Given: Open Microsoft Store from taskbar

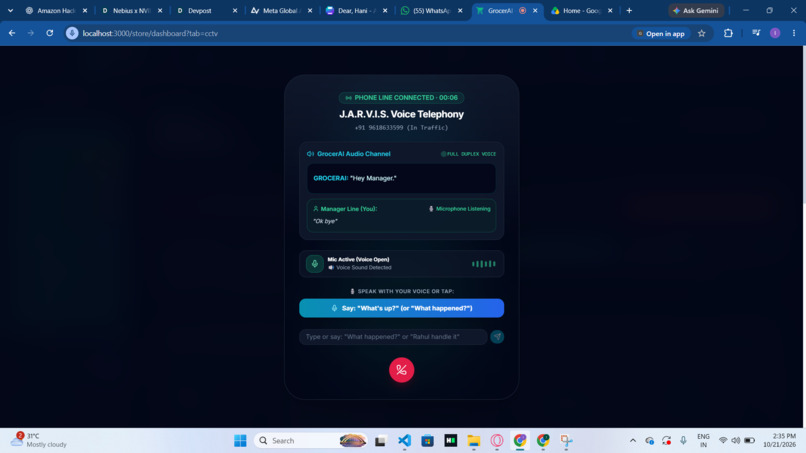Looking at the screenshot, I should [427, 441].
